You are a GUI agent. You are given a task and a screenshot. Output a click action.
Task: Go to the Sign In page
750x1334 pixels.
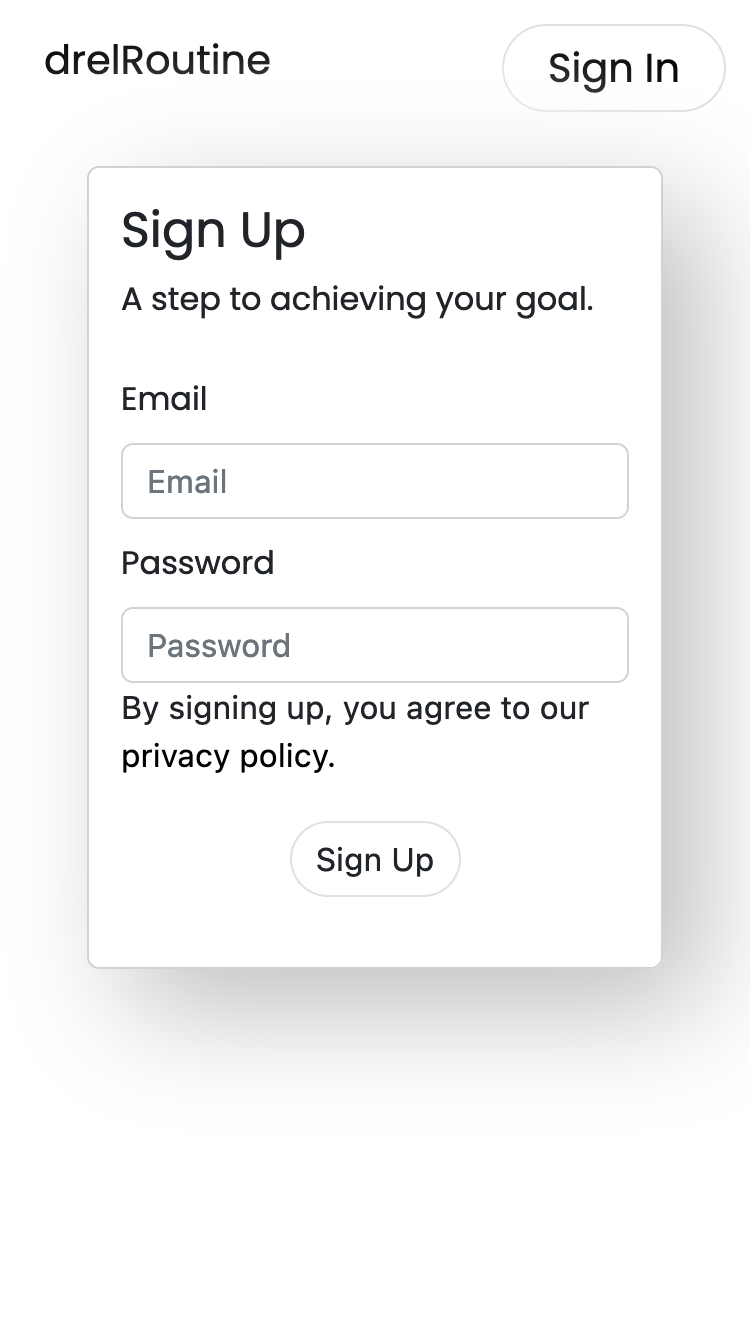[613, 68]
